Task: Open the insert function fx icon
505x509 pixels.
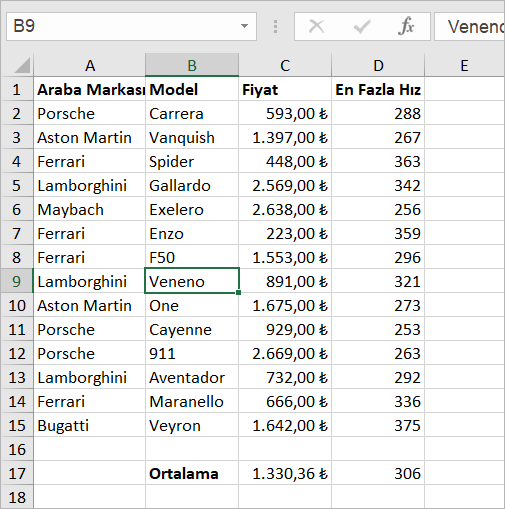Action: click(406, 26)
